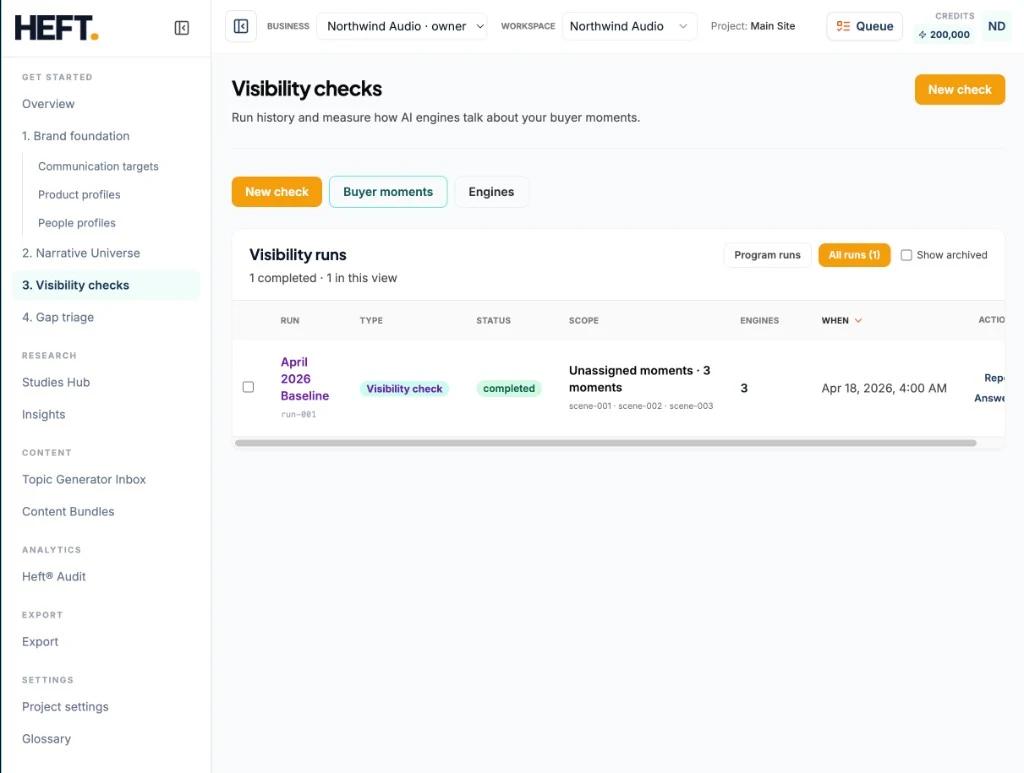
Task: Click the Visibility runs heading
Action: pos(298,255)
